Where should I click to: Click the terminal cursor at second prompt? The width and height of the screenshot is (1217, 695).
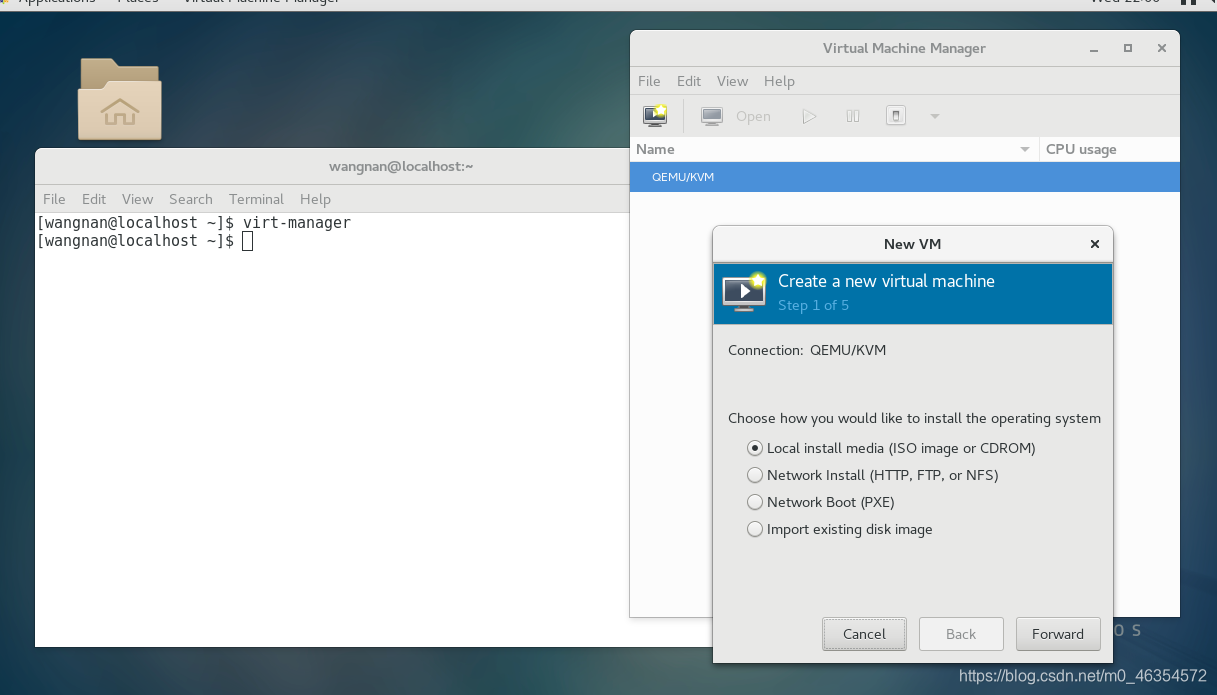pyautogui.click(x=248, y=241)
